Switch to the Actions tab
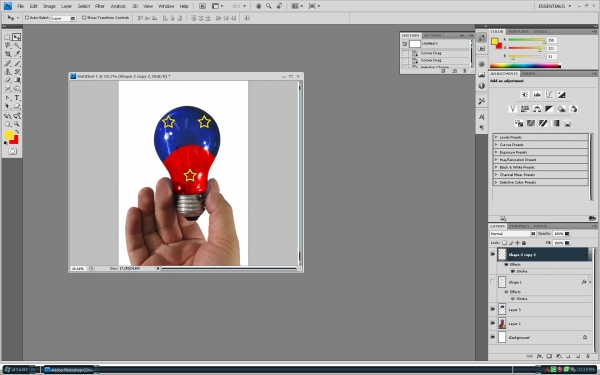 click(x=432, y=35)
